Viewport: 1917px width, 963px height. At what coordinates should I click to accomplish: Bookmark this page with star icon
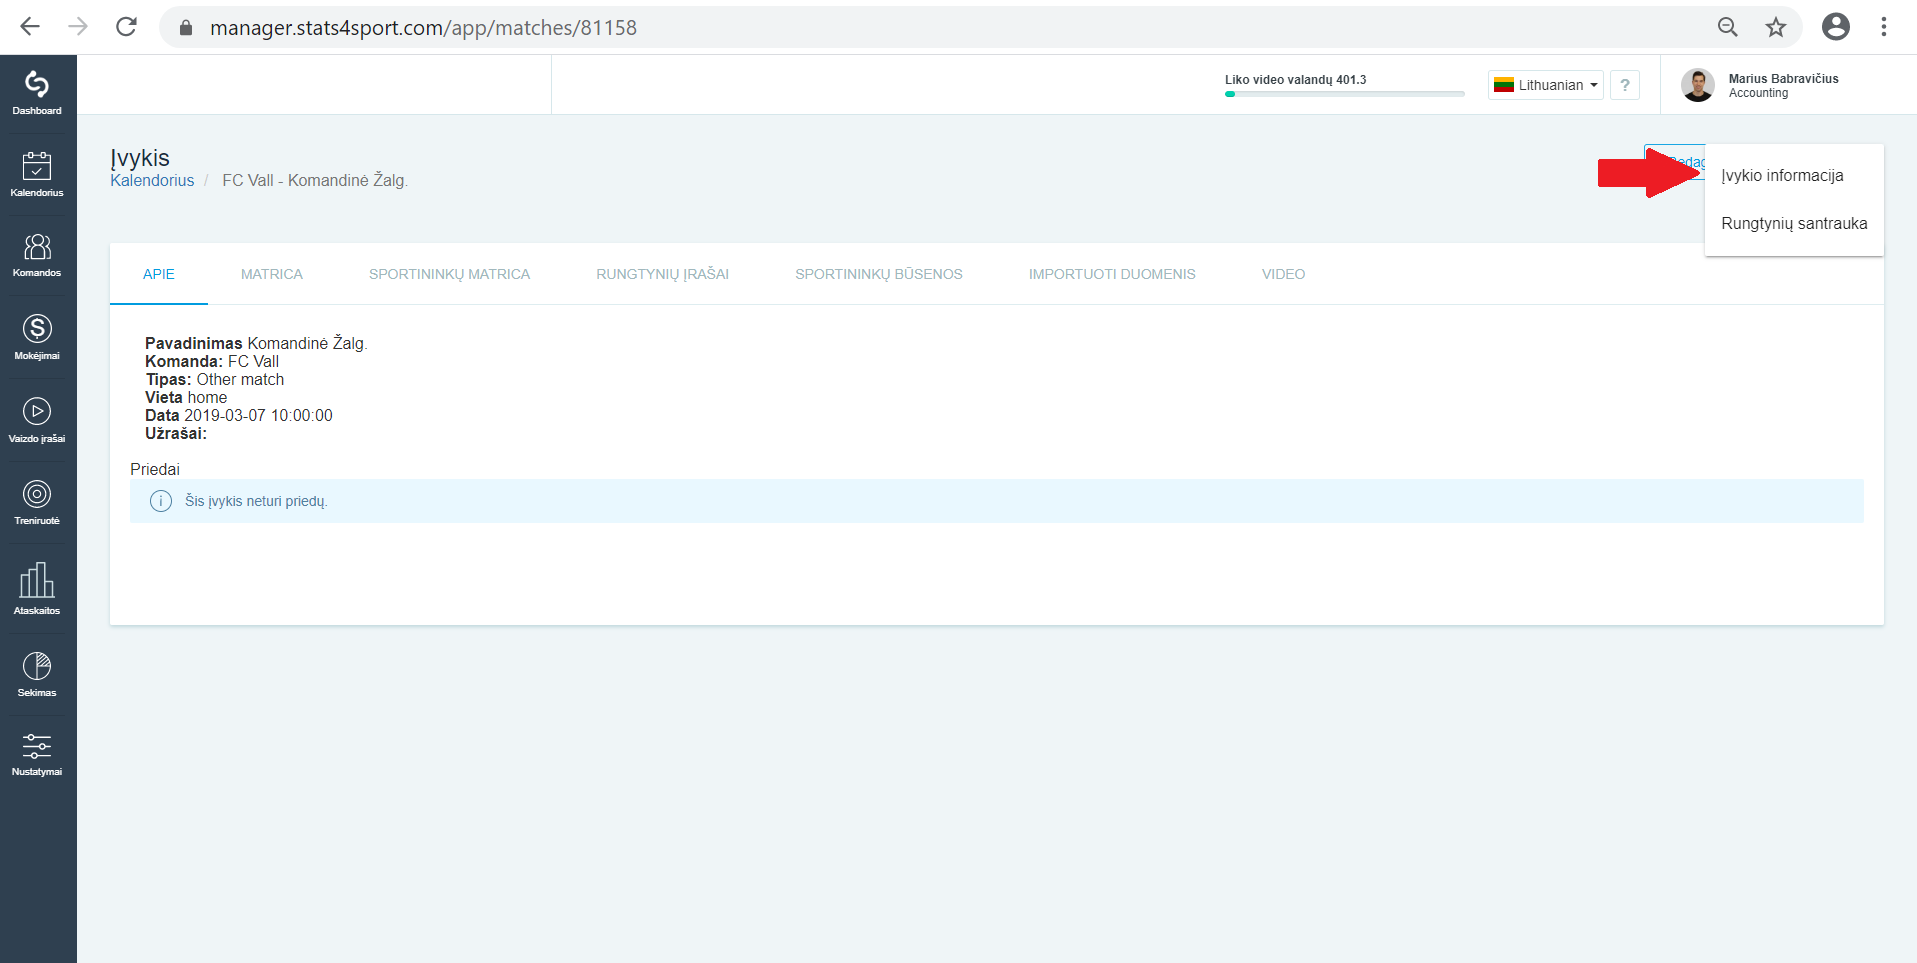pos(1776,27)
